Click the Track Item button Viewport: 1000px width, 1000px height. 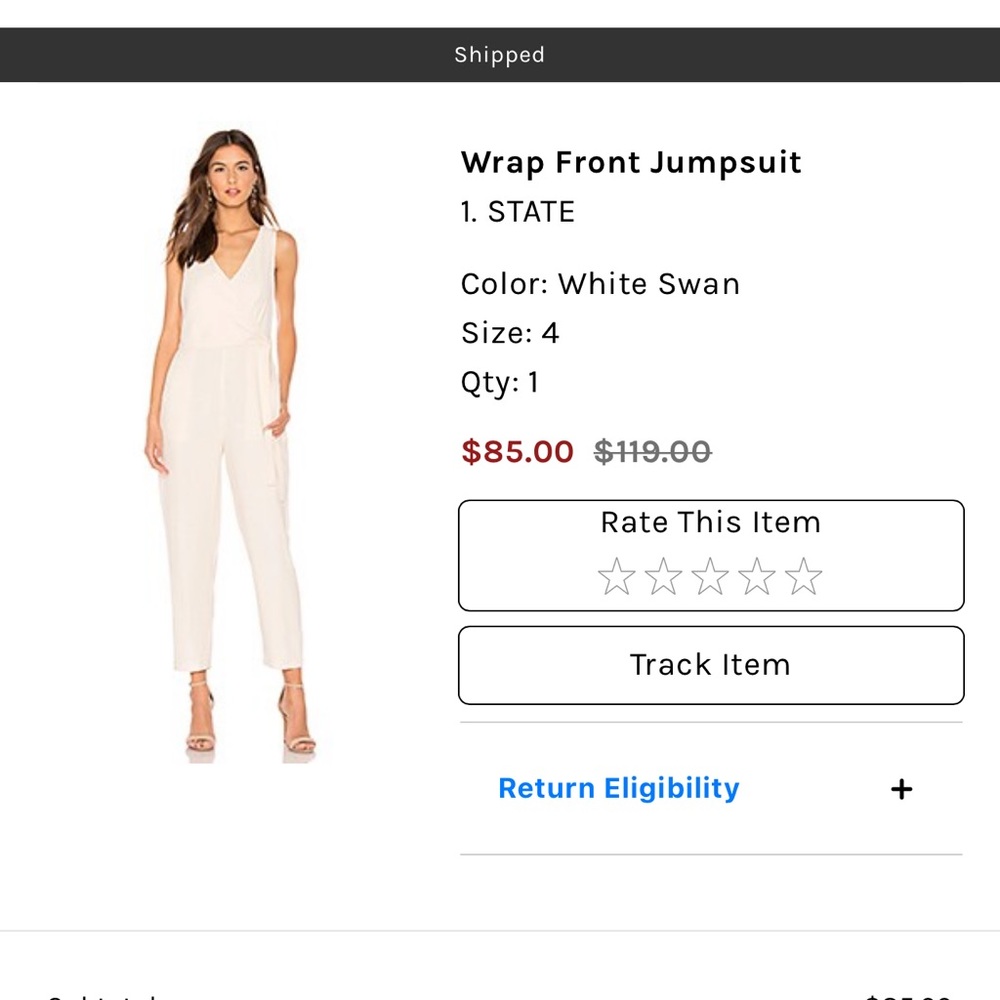(710, 665)
